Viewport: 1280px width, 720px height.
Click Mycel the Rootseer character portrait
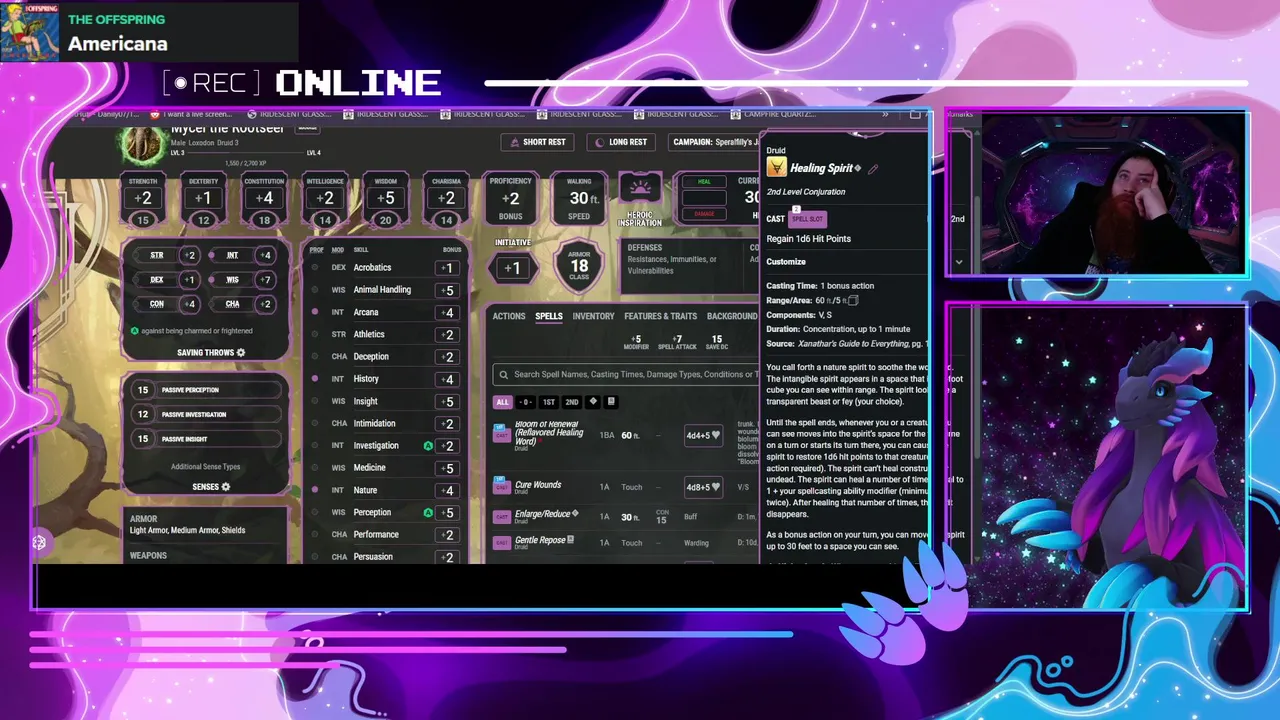point(143,146)
